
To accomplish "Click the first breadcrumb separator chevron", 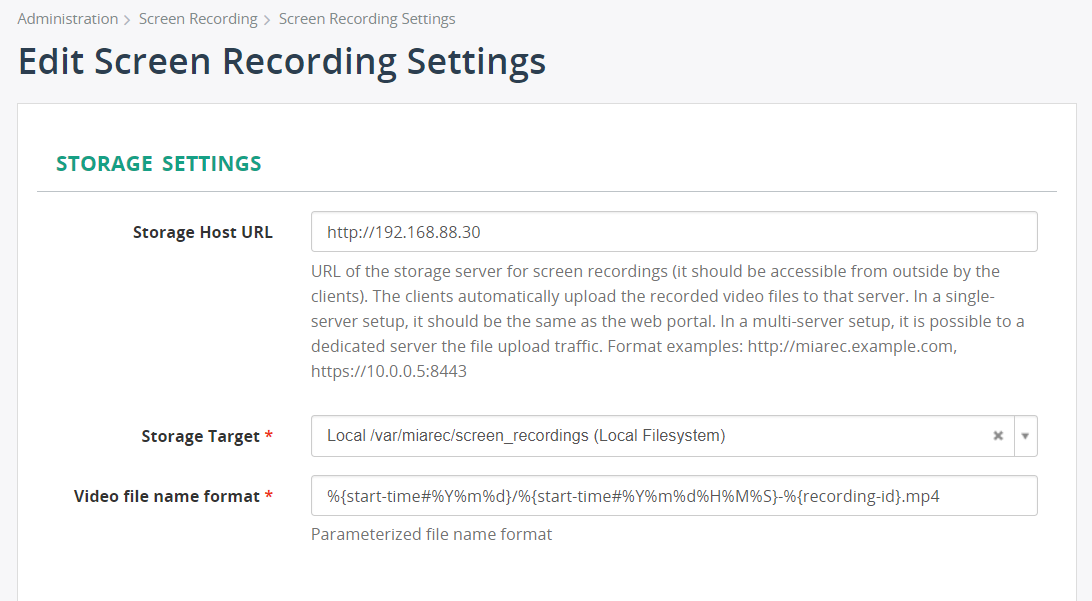I will click(x=126, y=18).
